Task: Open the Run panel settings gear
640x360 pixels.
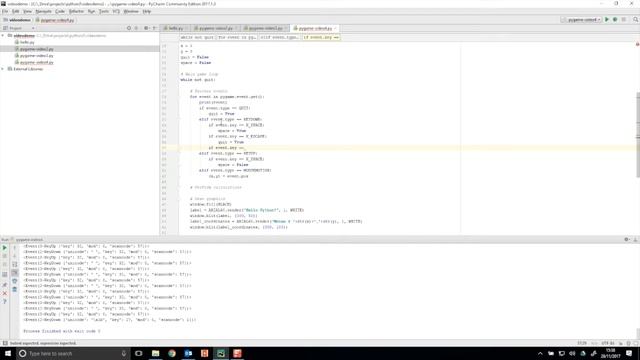Action: [x=627, y=240]
